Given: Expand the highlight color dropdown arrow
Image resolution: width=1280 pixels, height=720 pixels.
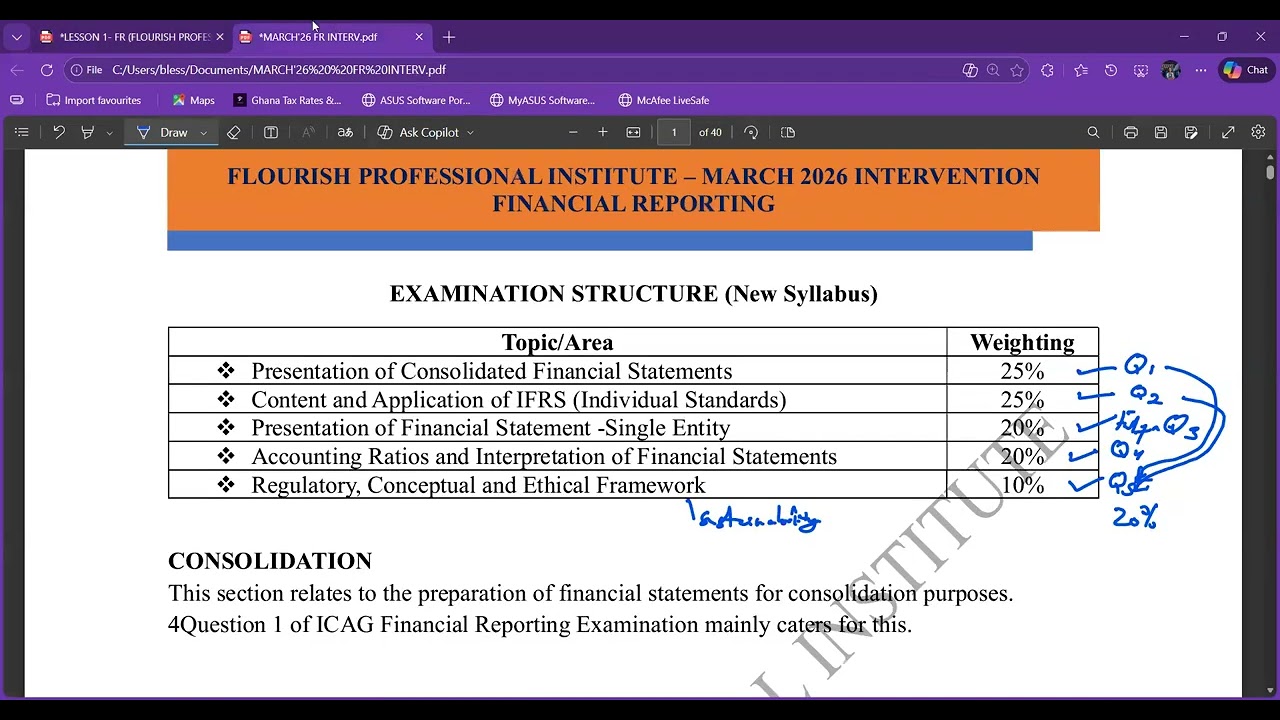Looking at the screenshot, I should (x=109, y=132).
